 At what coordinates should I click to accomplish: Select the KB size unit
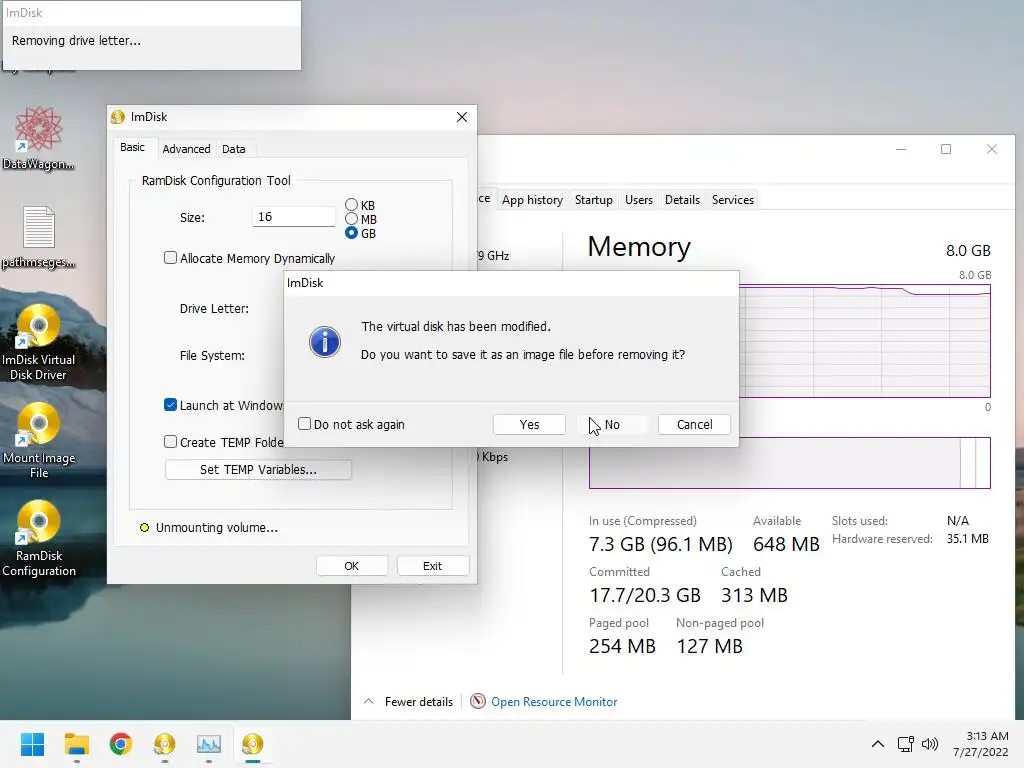pos(351,205)
